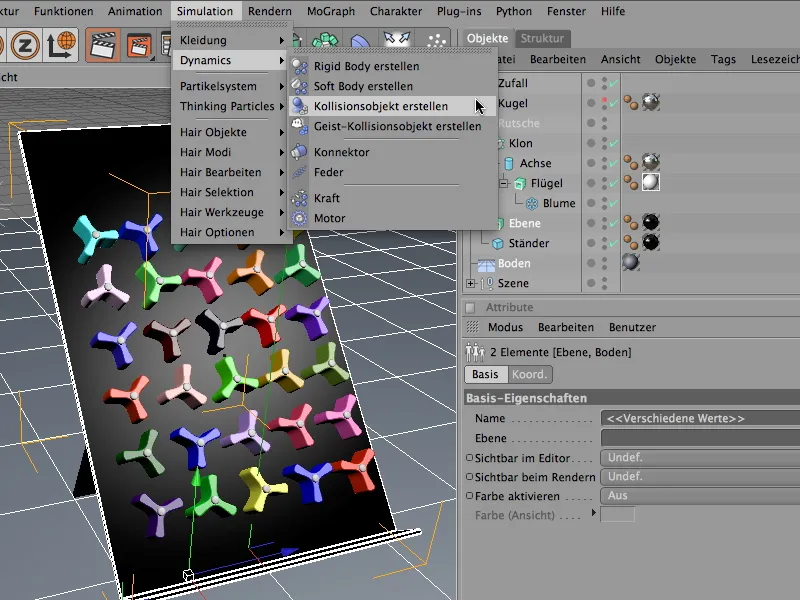Select the white material tag on Flügel

pos(649,183)
